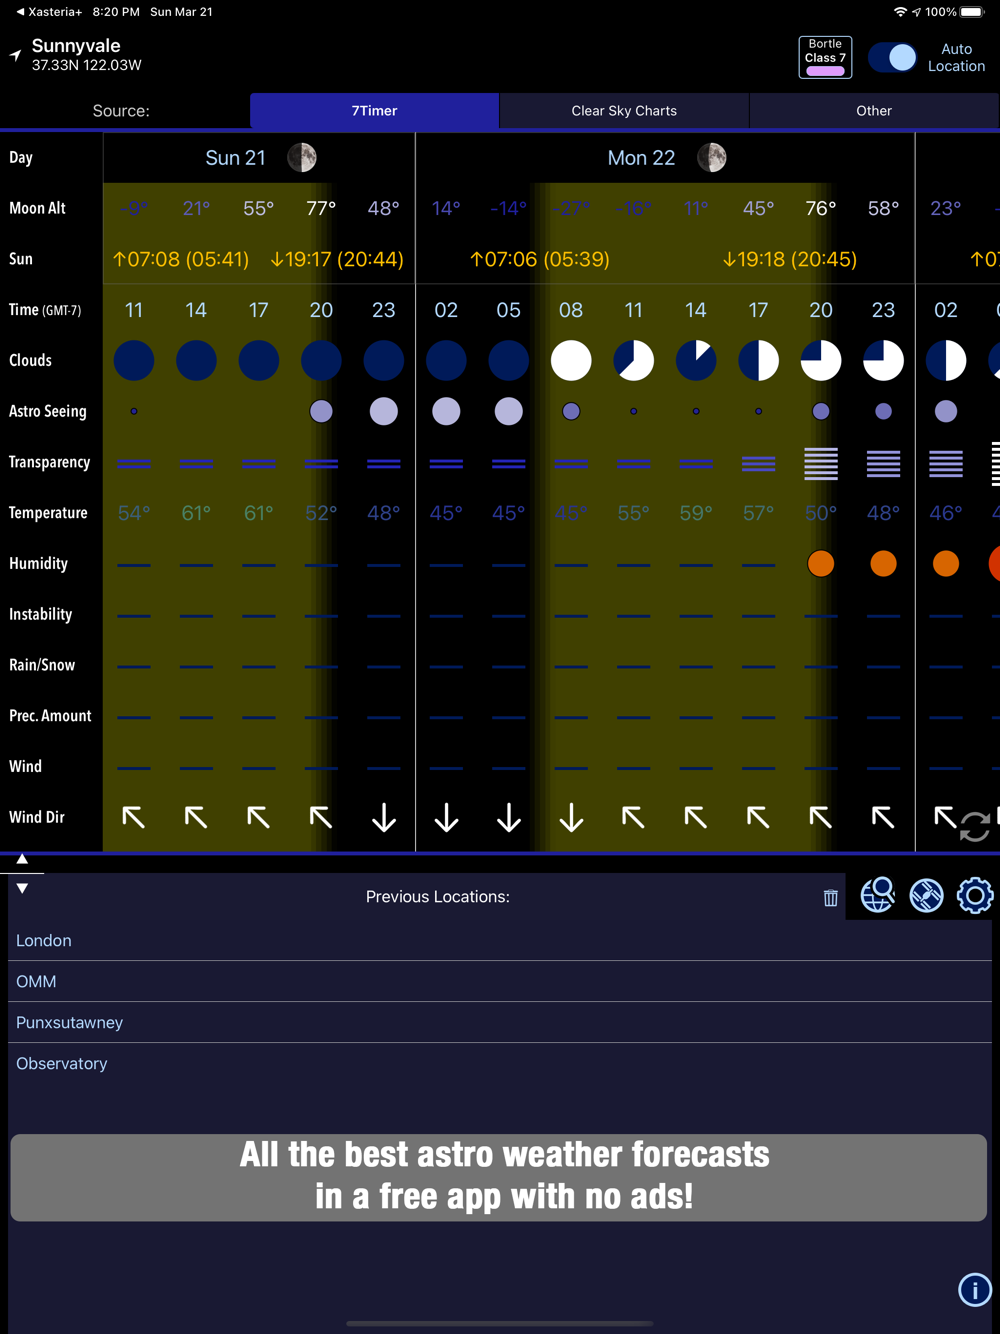Select orange humidity dot at Mon 20

pyautogui.click(x=821, y=564)
